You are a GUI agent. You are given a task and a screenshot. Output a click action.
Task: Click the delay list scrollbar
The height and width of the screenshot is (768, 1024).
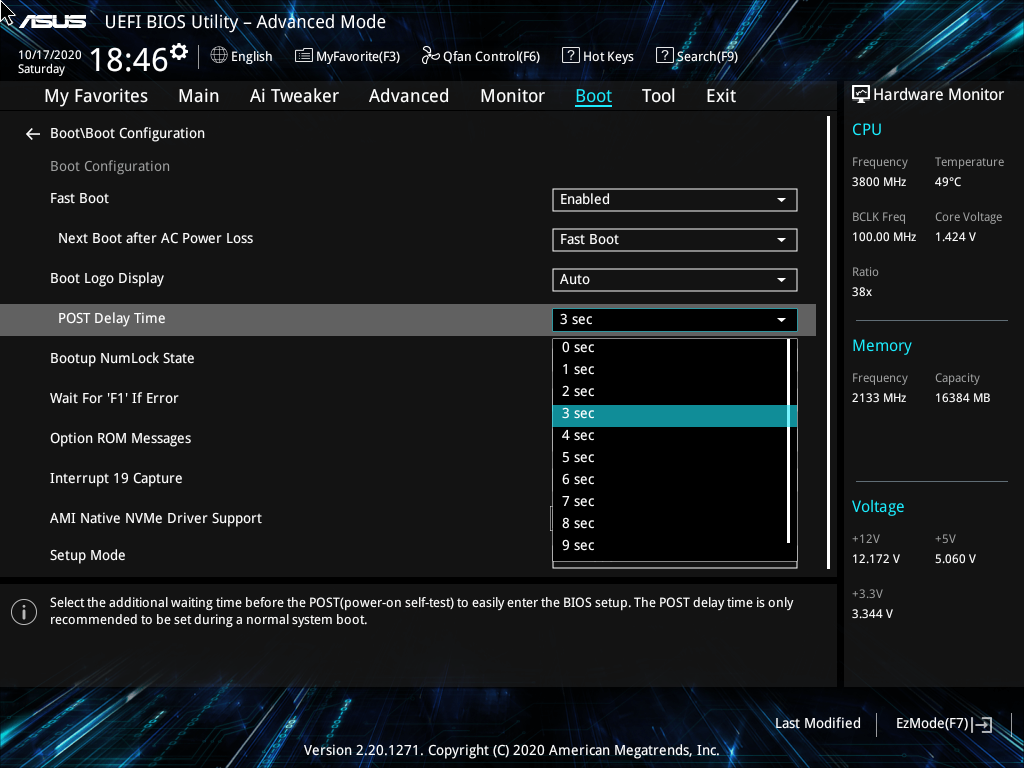click(x=789, y=441)
